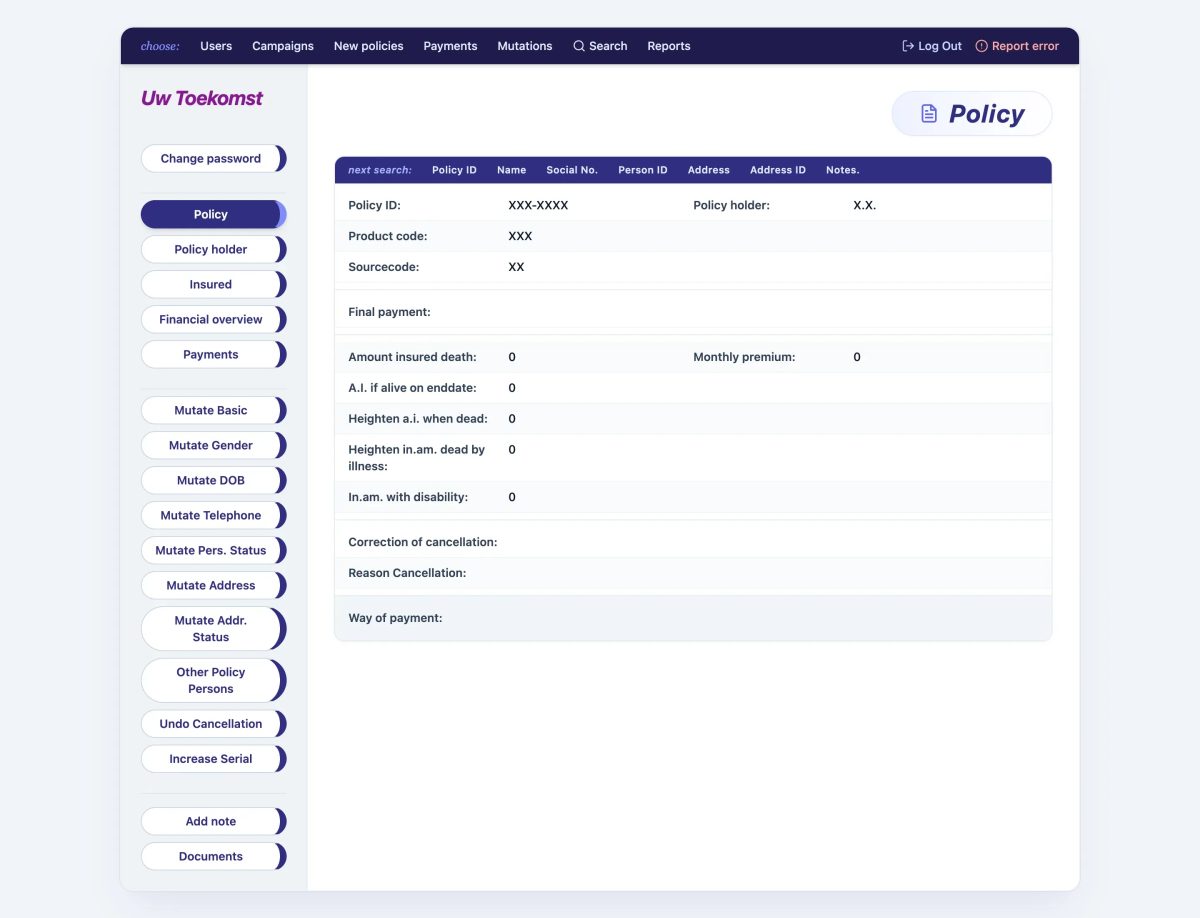Screen dimensions: 1200x918
Task: Click the Policy ID value XXX-XXXX
Action: (x=538, y=205)
